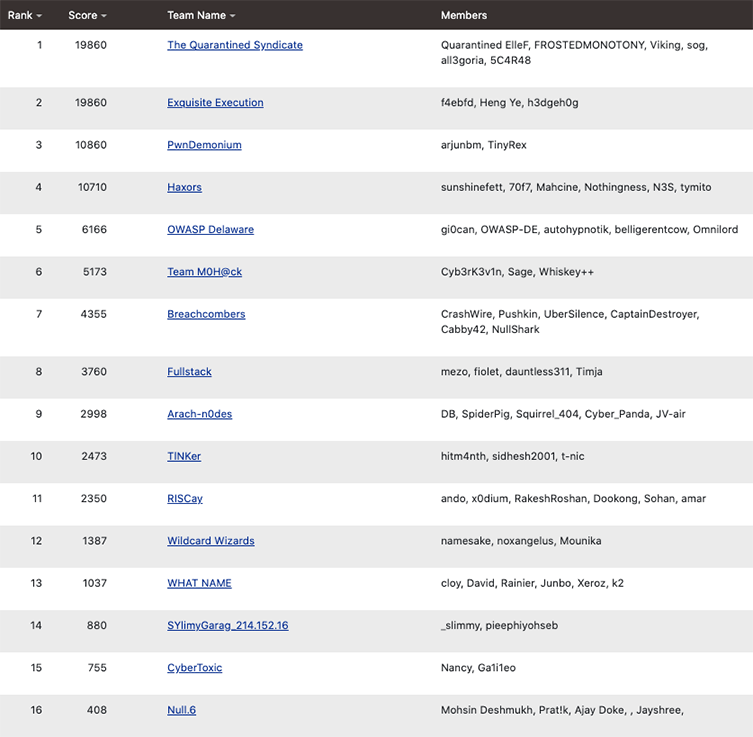Select members text 'Nancy, Ga1i1eo'
Screen dimensions: 753x737
click(478, 667)
